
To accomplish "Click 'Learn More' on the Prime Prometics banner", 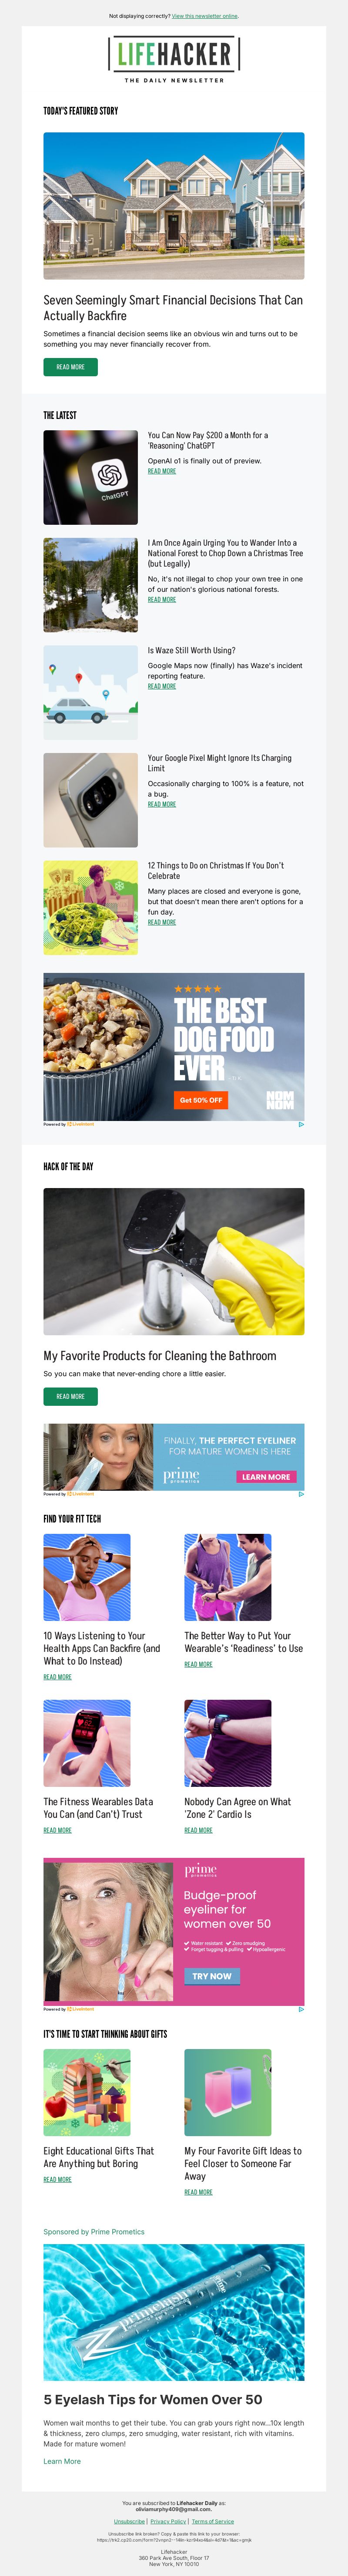I will (x=266, y=1477).
